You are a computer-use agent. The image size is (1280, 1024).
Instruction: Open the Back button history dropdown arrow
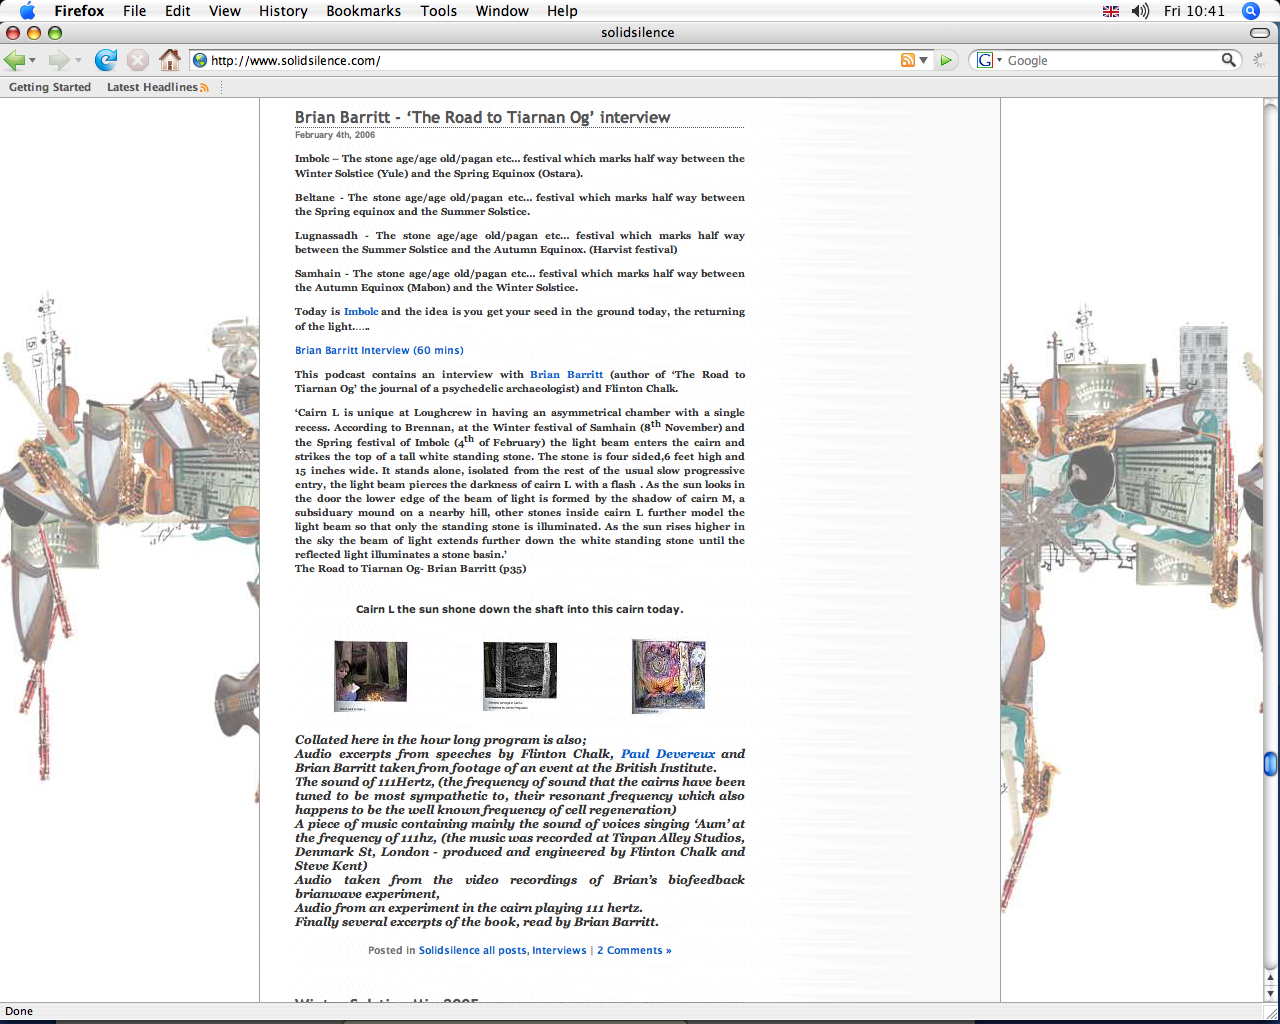click(33, 61)
